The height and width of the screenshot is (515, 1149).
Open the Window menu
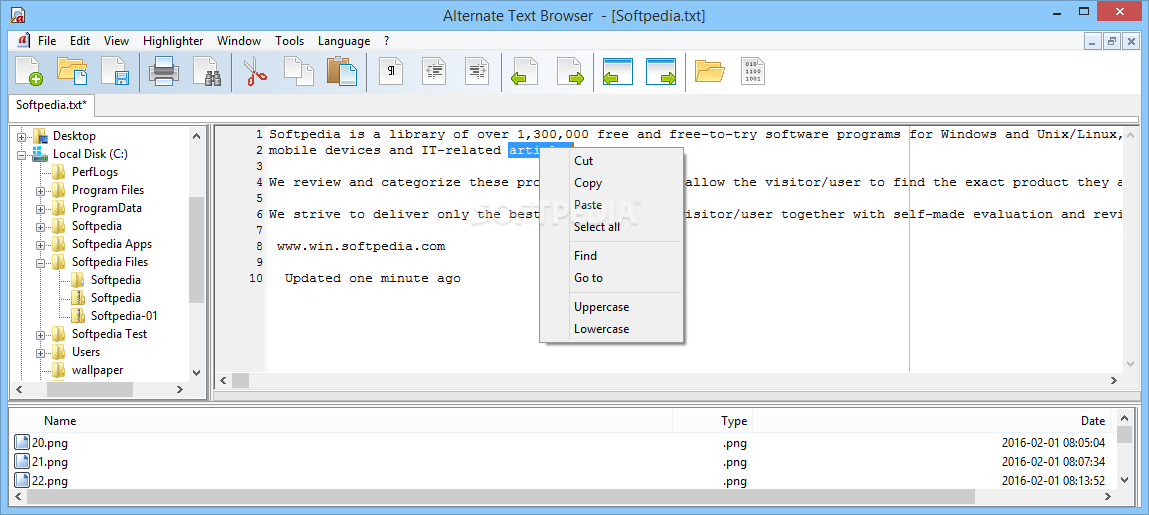[239, 41]
